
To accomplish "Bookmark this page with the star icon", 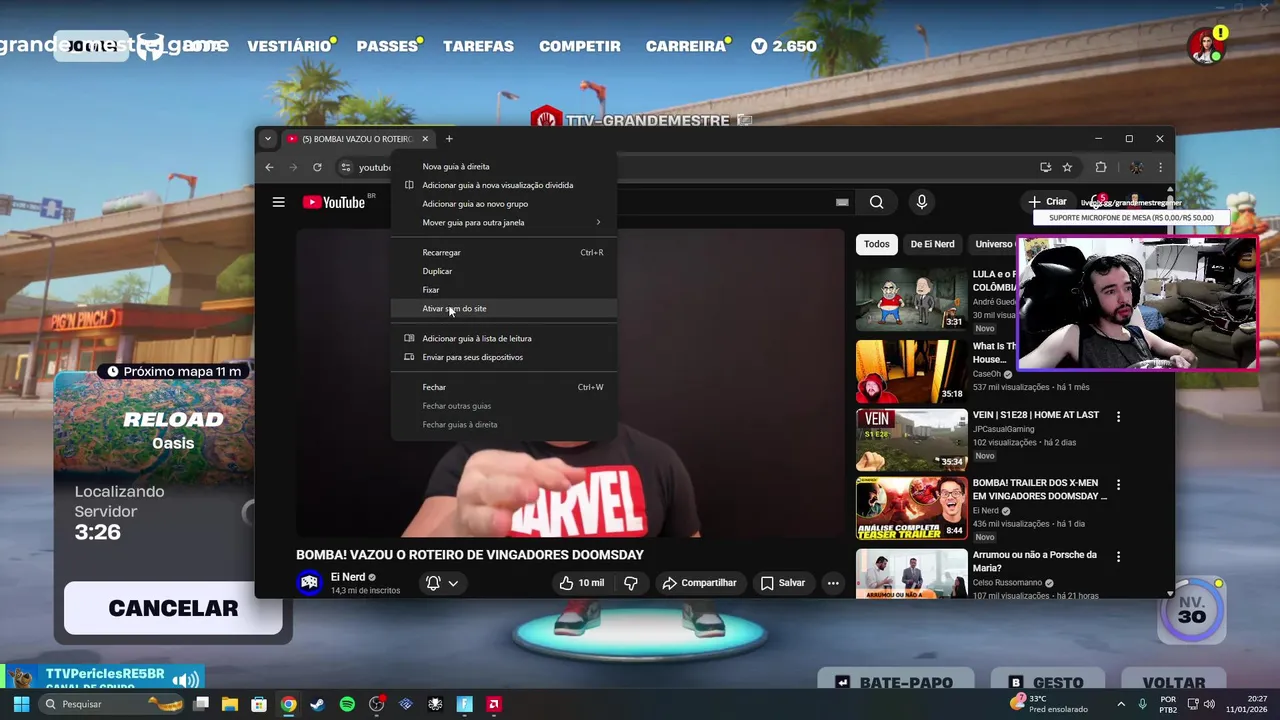I will [x=1067, y=167].
